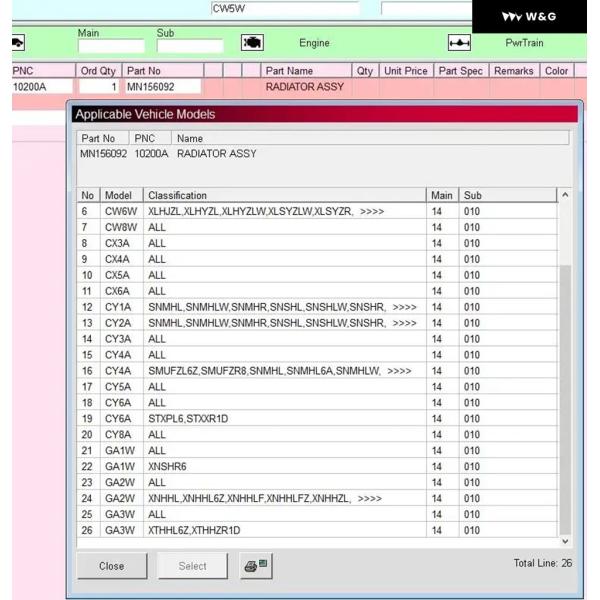Click RADIATOR ASSY in background parts row
Image resolution: width=600 pixels, height=600 pixels.
[305, 87]
